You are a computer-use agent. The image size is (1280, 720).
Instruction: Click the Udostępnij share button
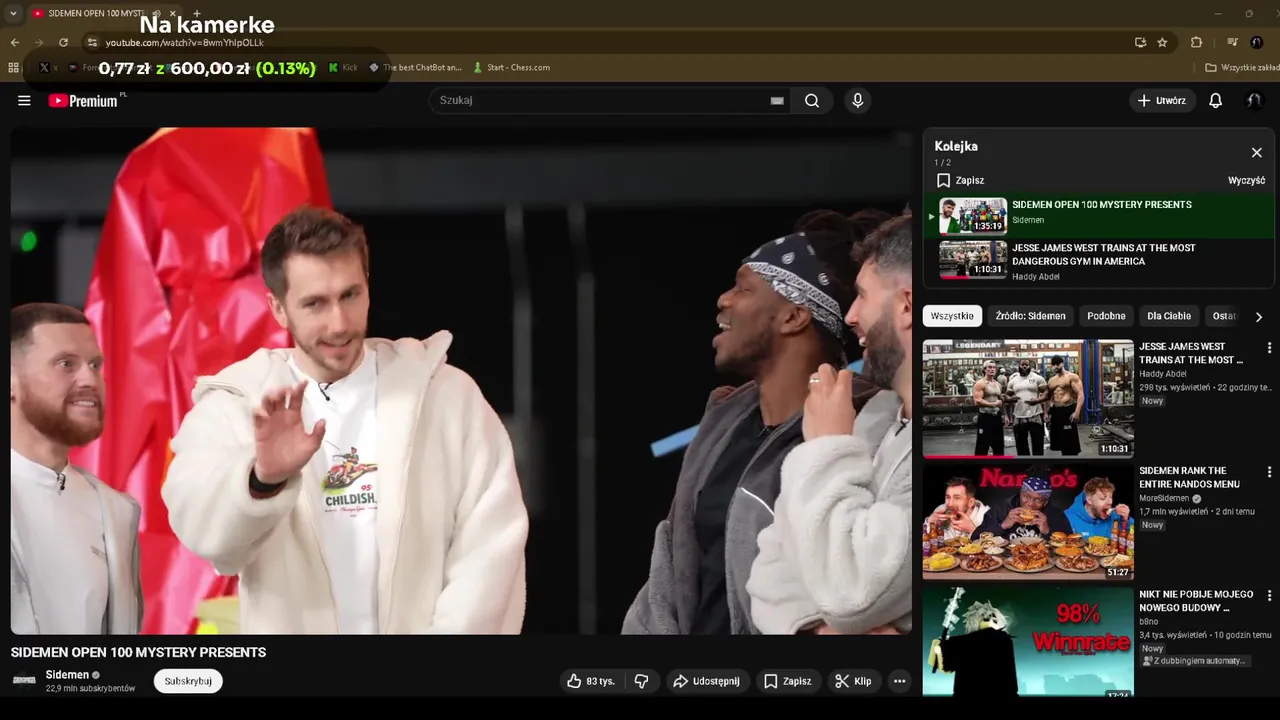coord(706,681)
